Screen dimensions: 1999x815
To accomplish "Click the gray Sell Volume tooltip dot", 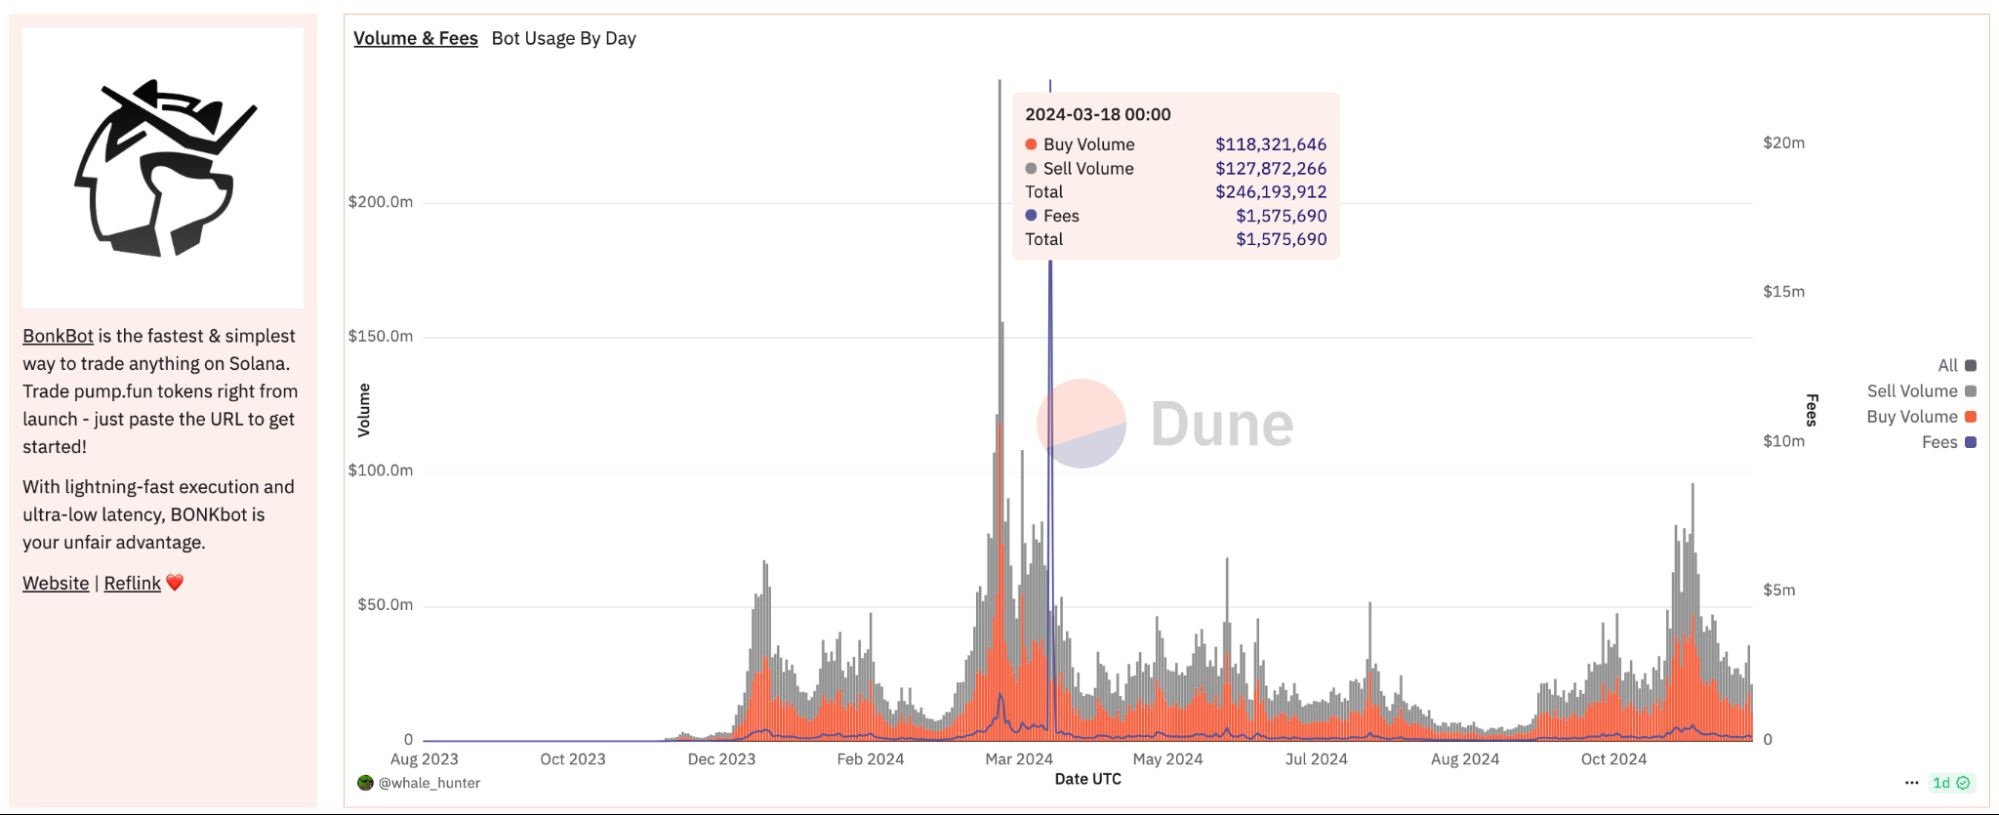I will (x=1031, y=168).
